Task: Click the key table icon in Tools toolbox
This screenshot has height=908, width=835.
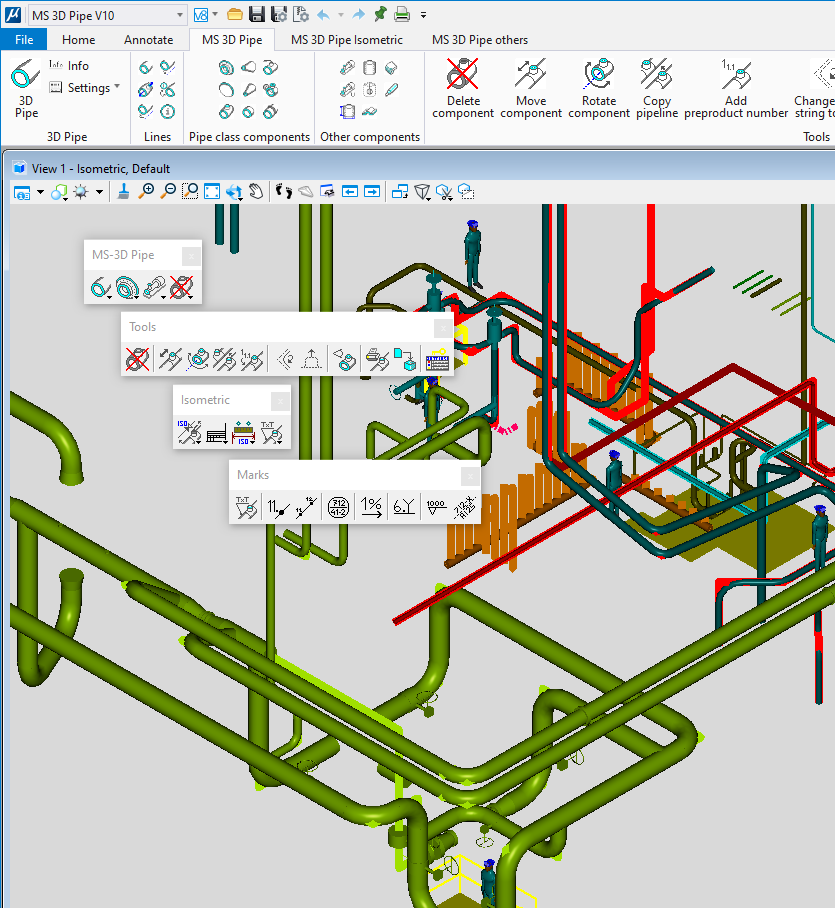Action: coord(437,360)
